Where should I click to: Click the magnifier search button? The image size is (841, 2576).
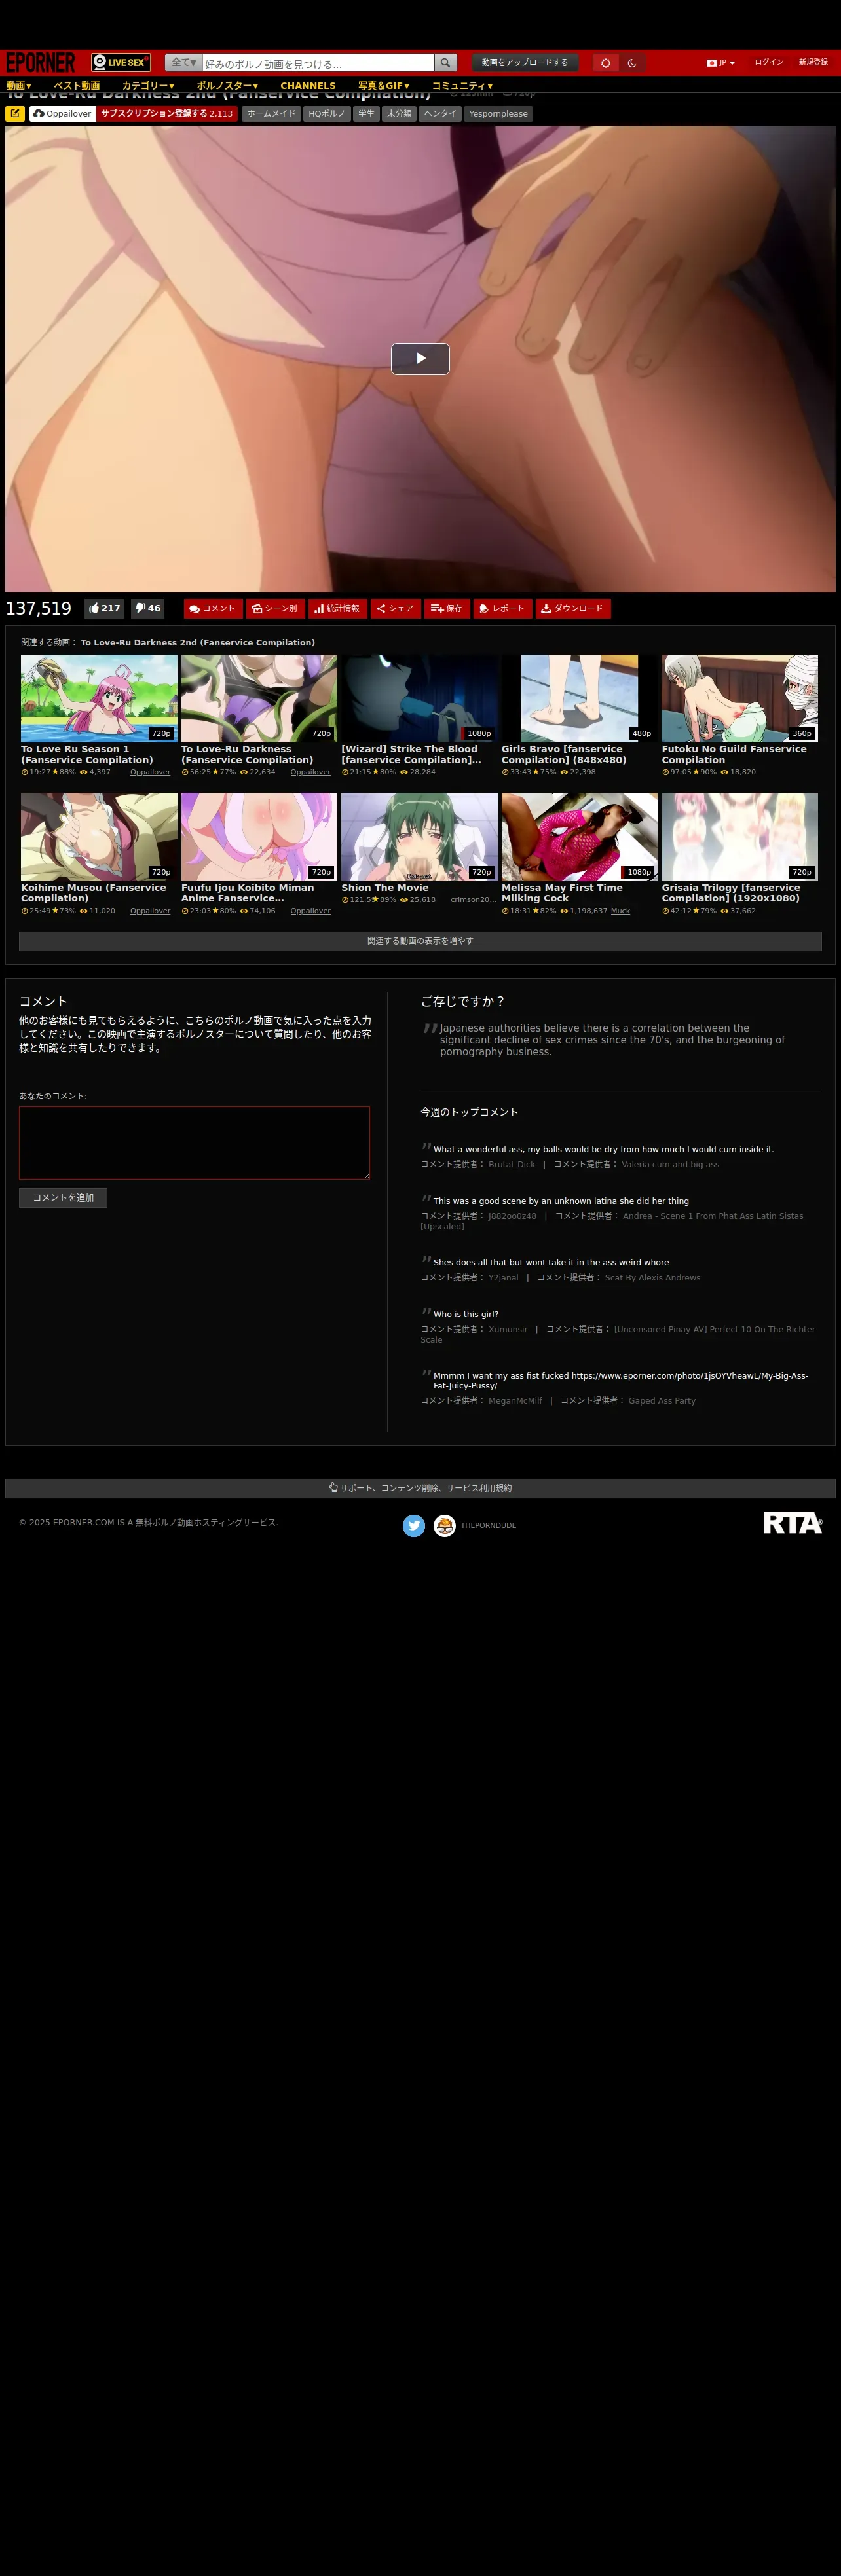(446, 62)
